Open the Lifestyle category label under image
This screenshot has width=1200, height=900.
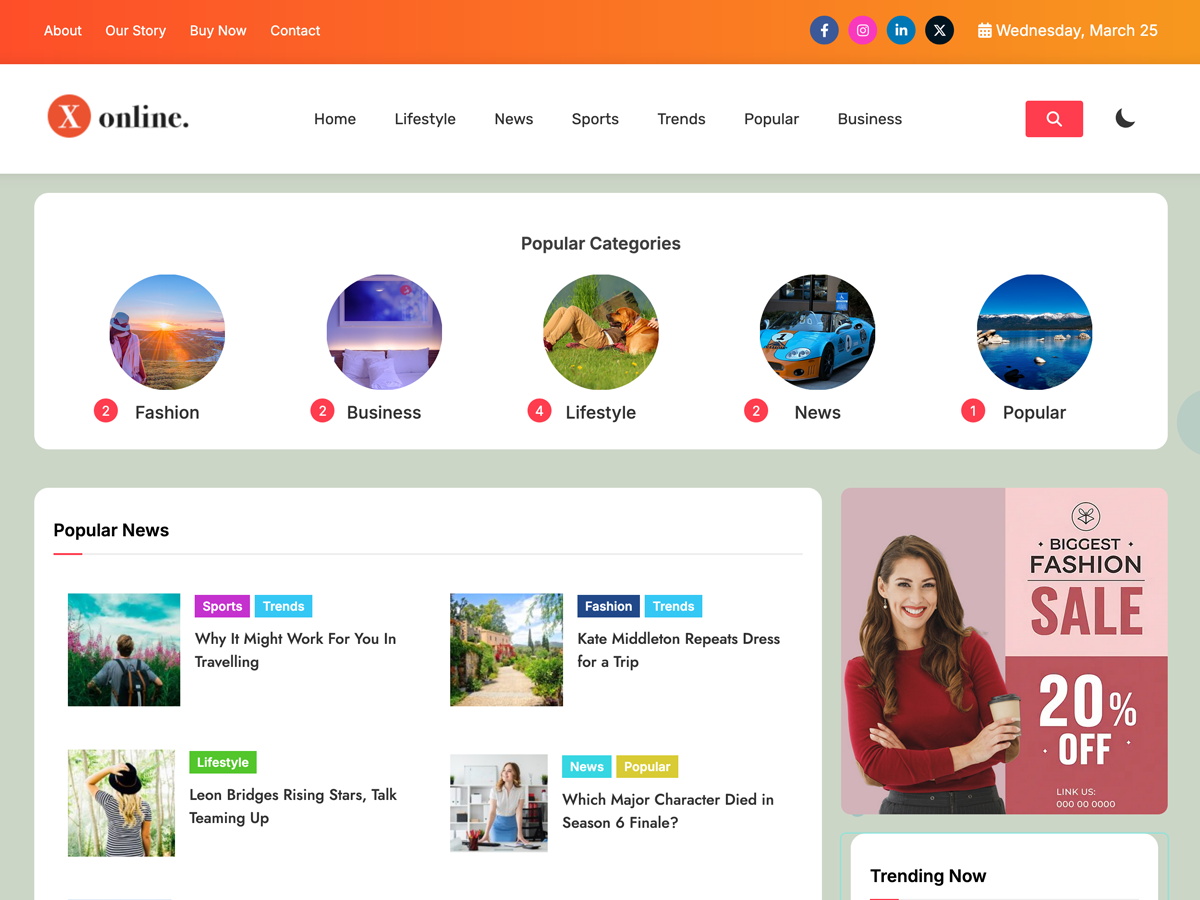click(601, 412)
